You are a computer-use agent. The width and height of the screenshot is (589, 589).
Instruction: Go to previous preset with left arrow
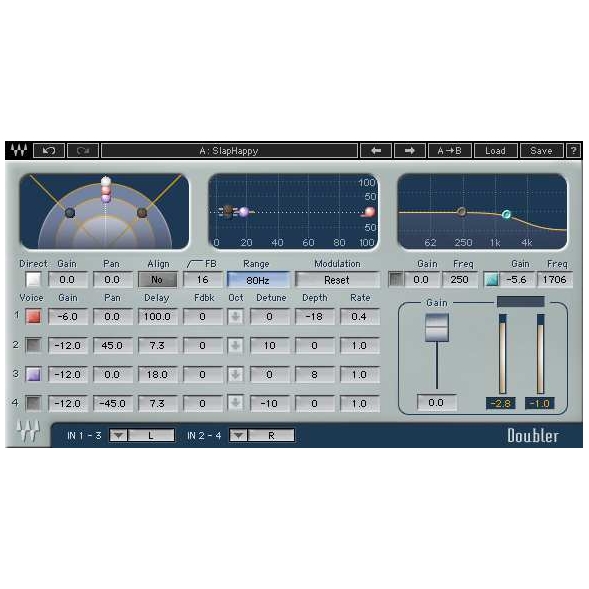[376, 151]
